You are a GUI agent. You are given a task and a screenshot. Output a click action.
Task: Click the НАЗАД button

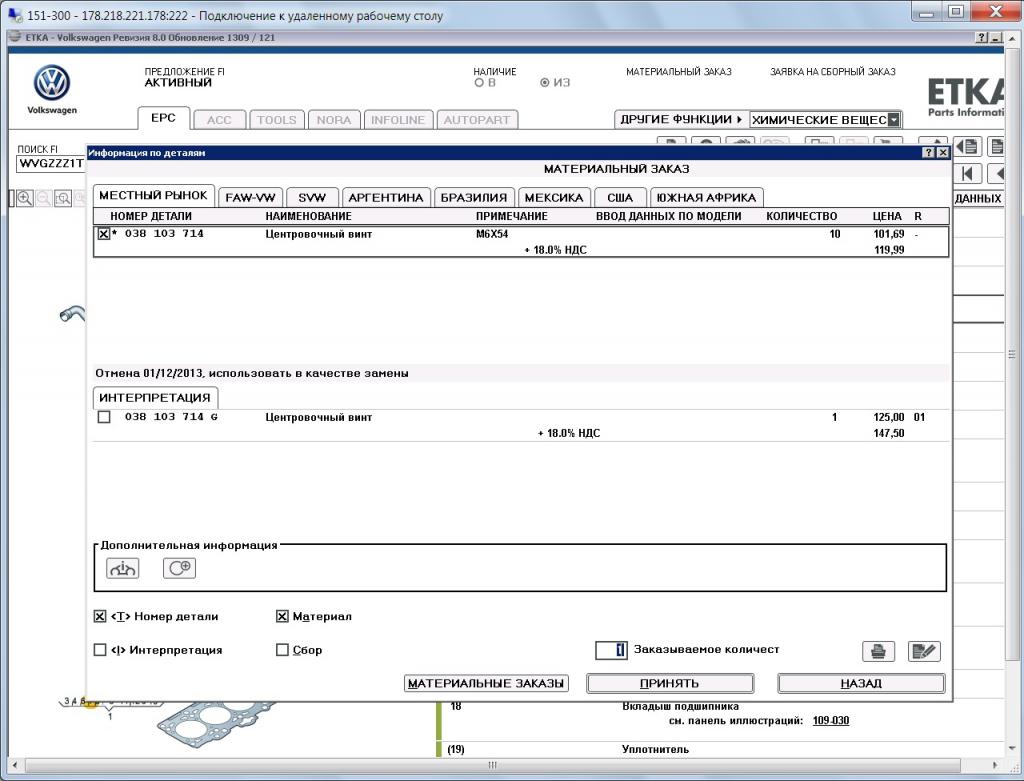click(x=861, y=683)
